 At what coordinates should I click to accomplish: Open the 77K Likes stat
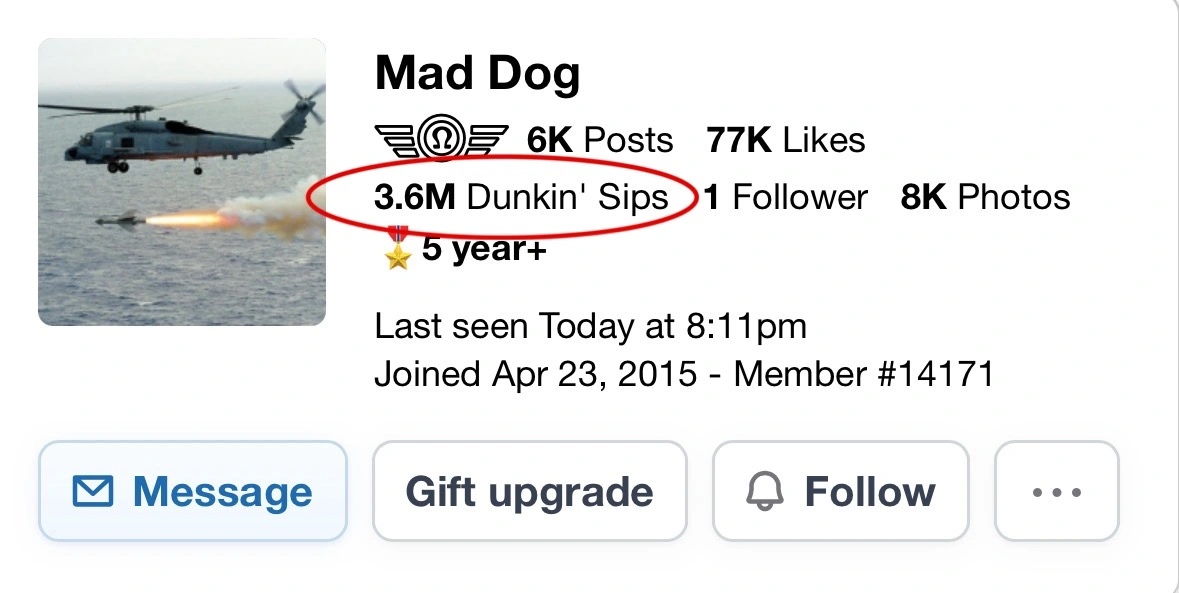786,140
